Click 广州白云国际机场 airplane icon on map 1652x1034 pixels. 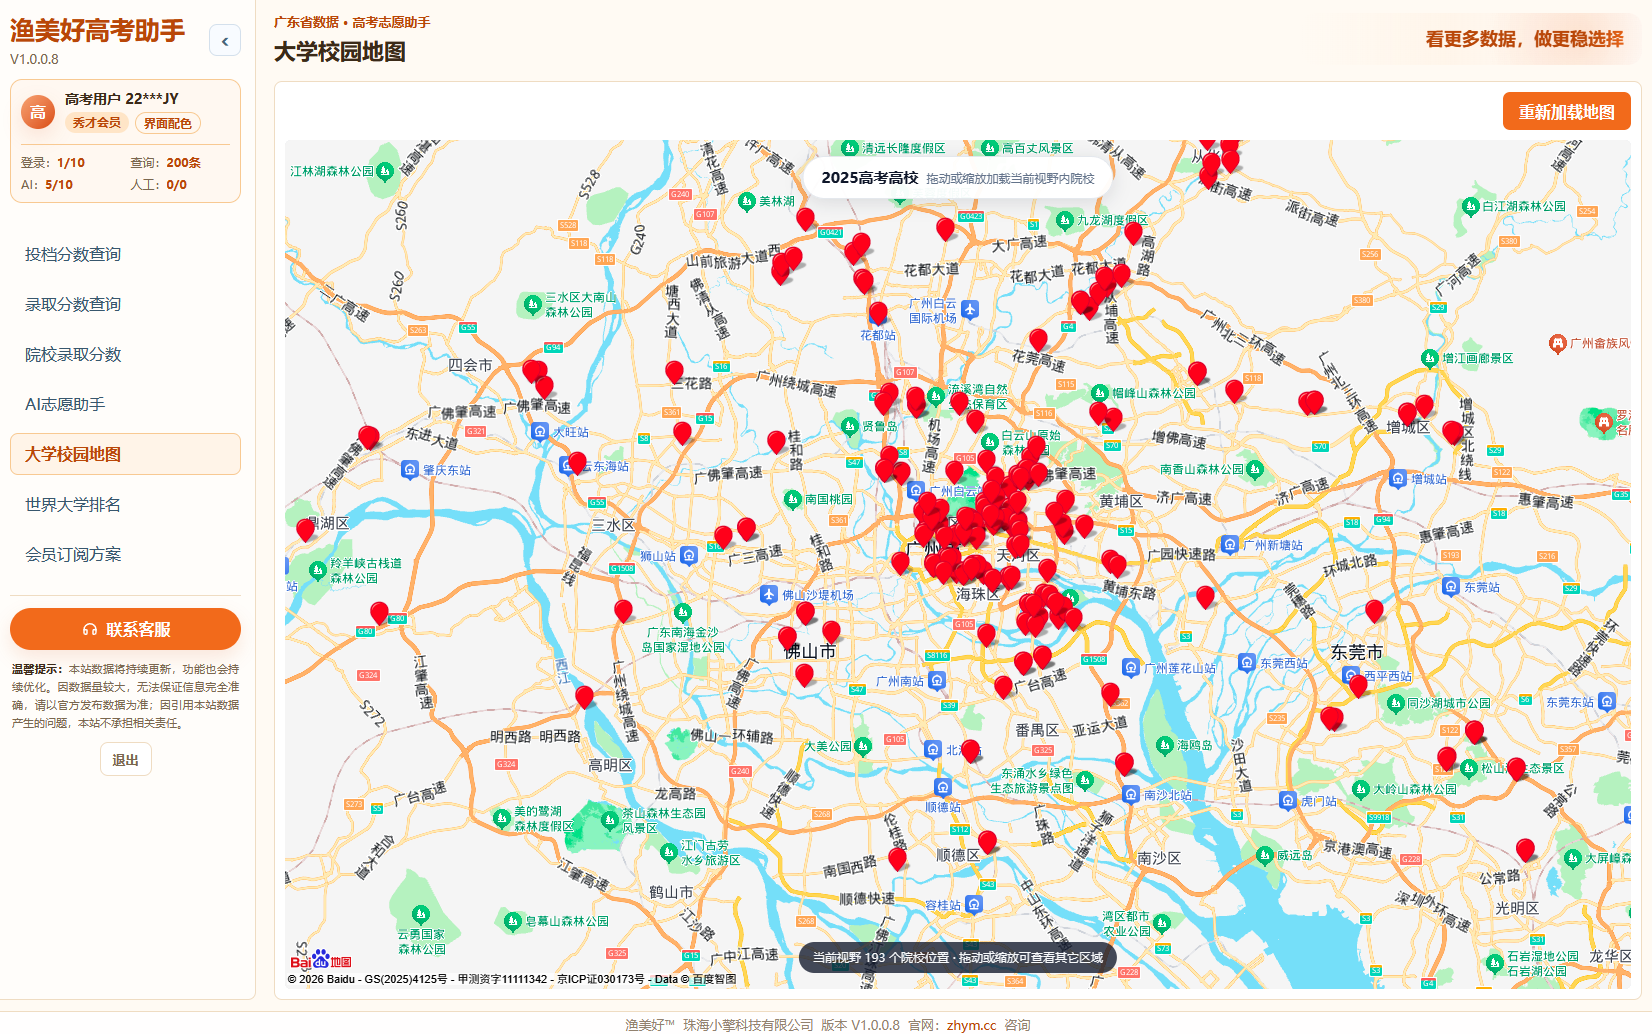(x=970, y=309)
